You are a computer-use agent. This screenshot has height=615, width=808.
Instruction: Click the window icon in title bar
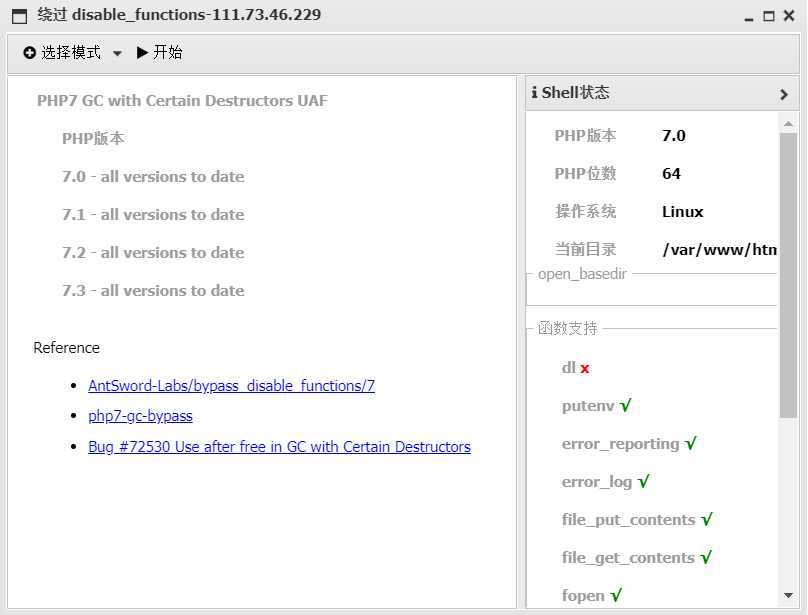(x=19, y=16)
